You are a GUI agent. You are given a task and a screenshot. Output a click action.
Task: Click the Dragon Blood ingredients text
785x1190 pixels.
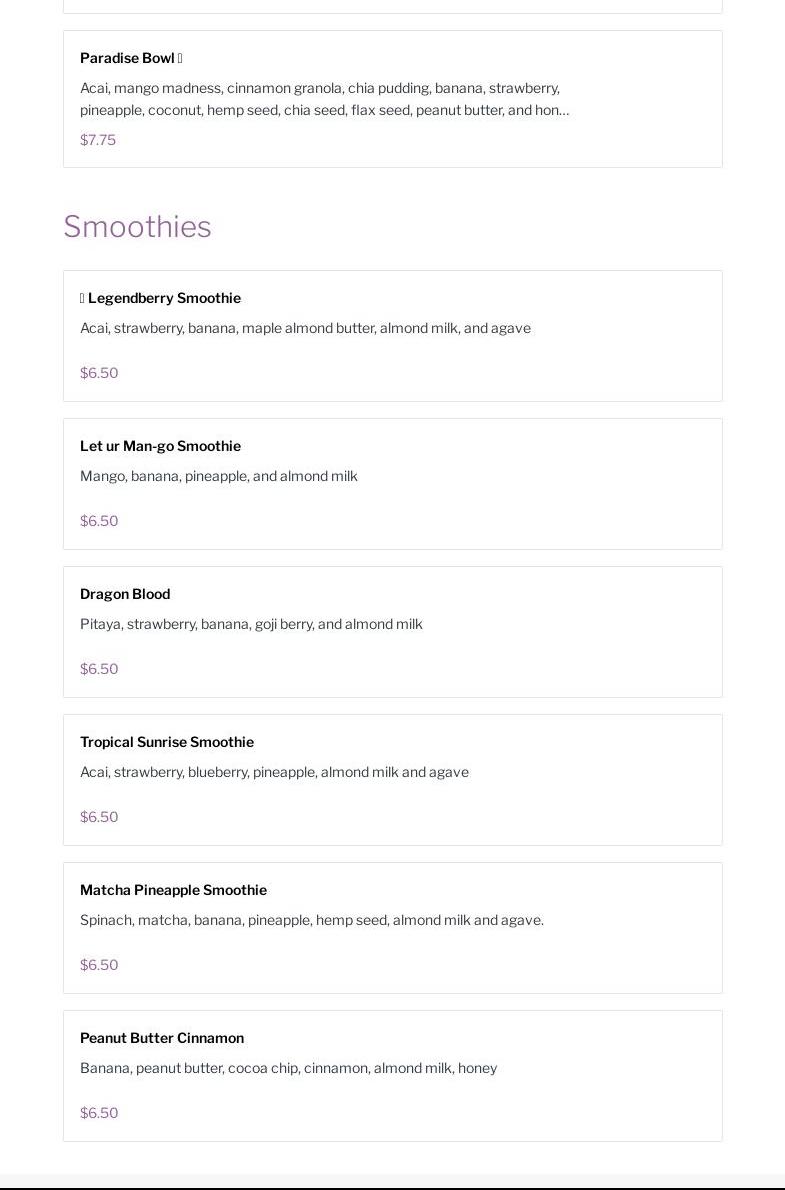point(251,624)
